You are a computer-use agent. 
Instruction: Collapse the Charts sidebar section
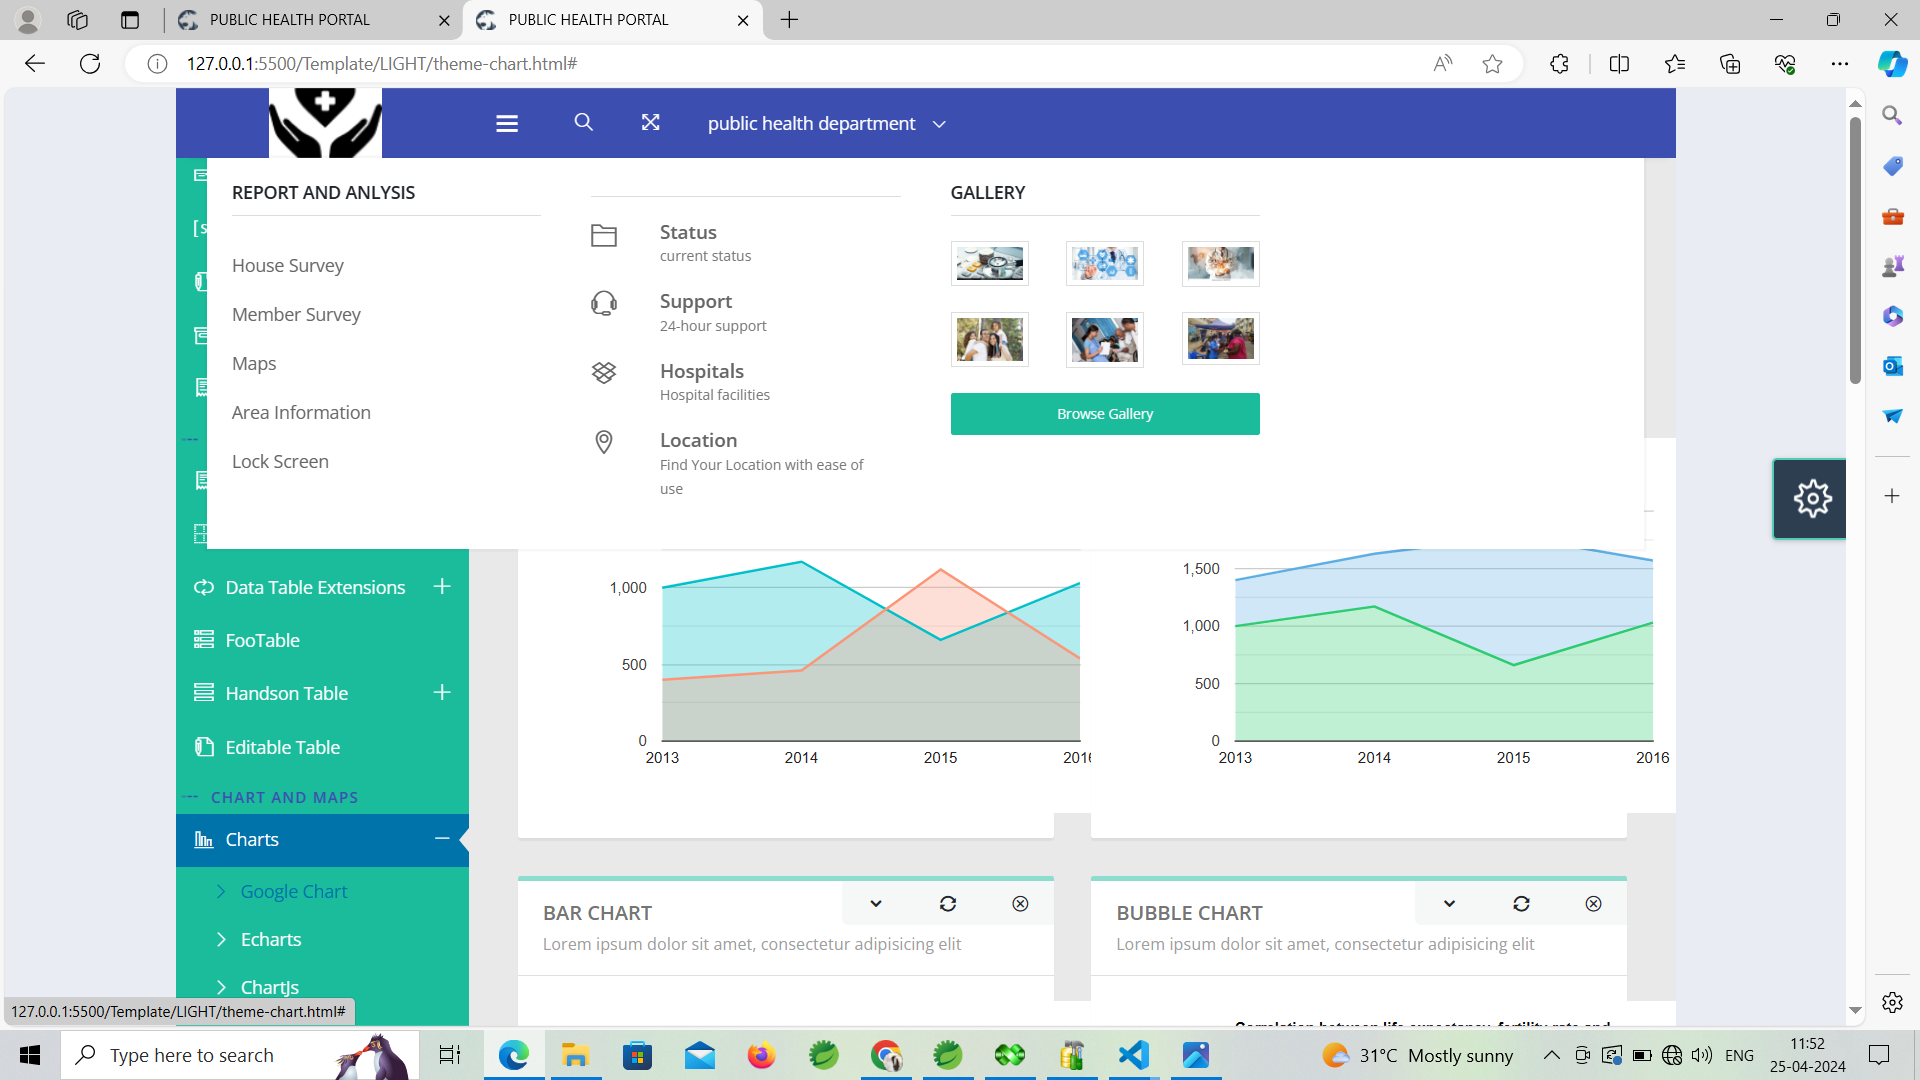tap(442, 838)
